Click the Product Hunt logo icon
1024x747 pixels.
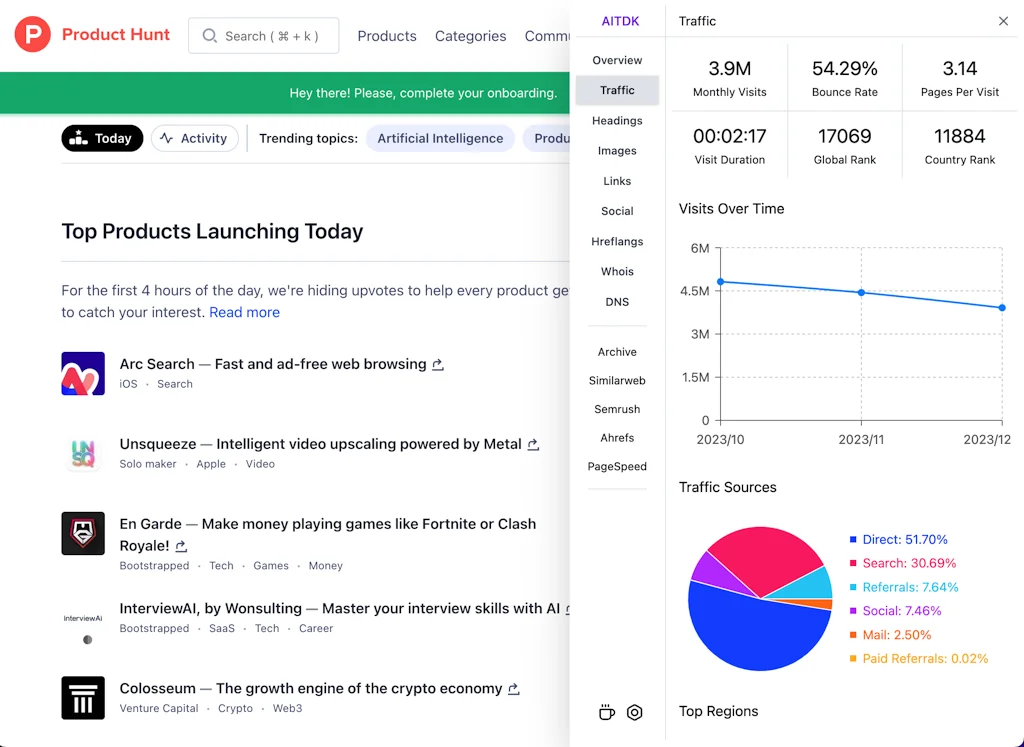(x=33, y=35)
